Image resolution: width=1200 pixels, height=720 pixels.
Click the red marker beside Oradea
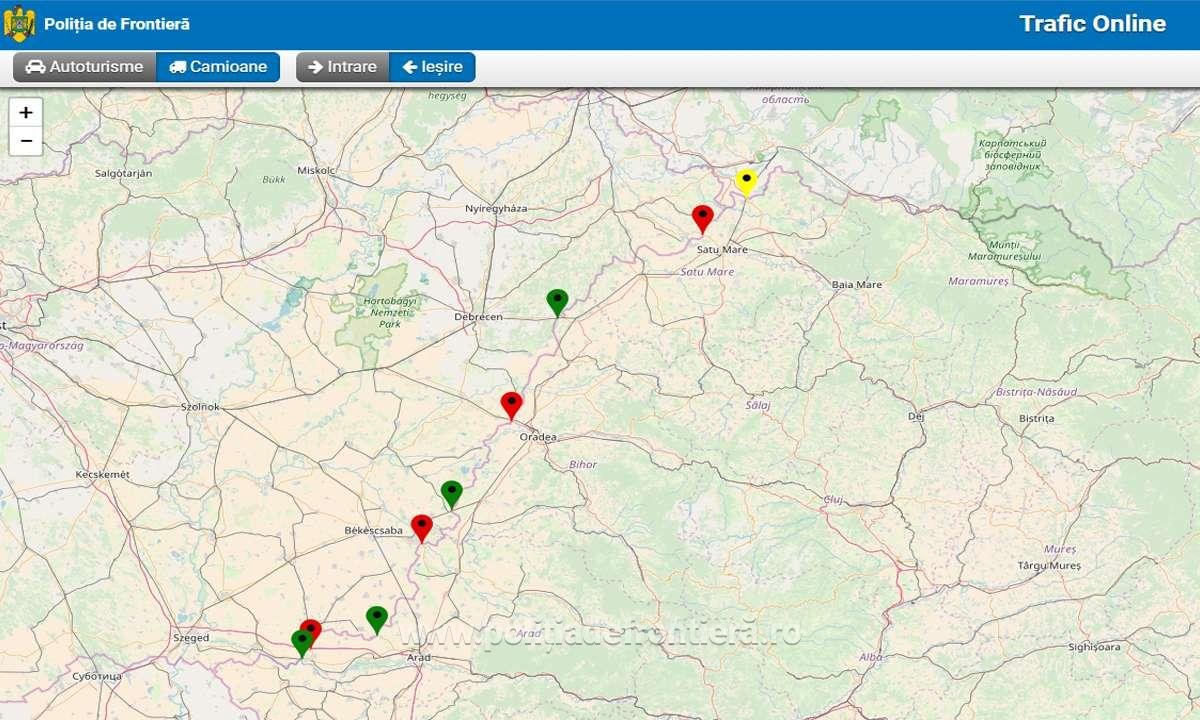(x=511, y=403)
